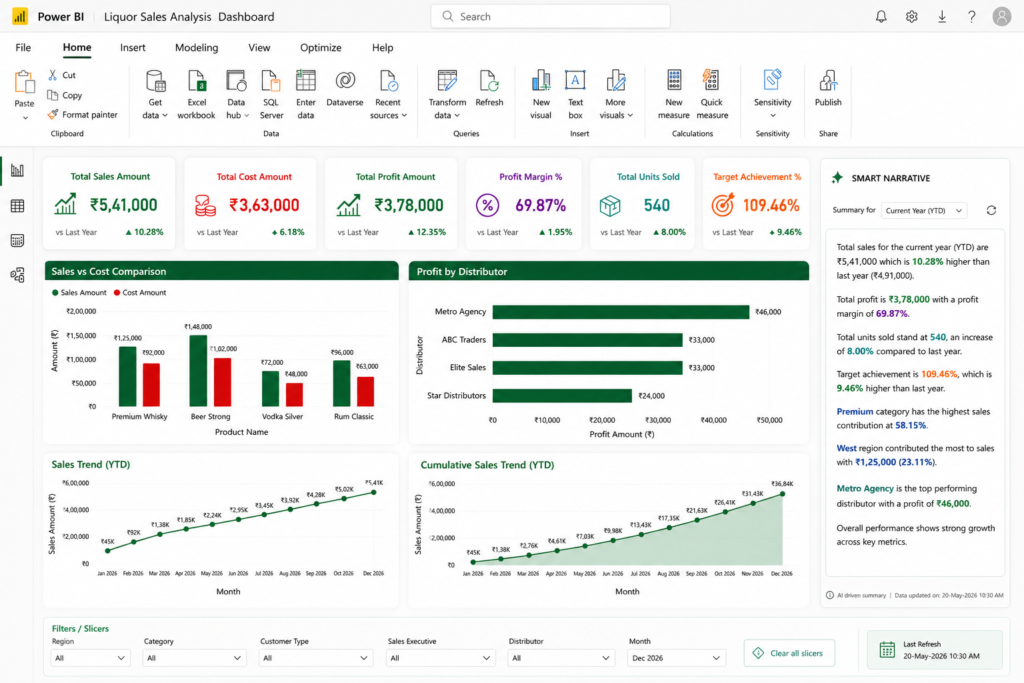Open the Distributor slicer dropdown
This screenshot has height=683, width=1024.
click(561, 658)
